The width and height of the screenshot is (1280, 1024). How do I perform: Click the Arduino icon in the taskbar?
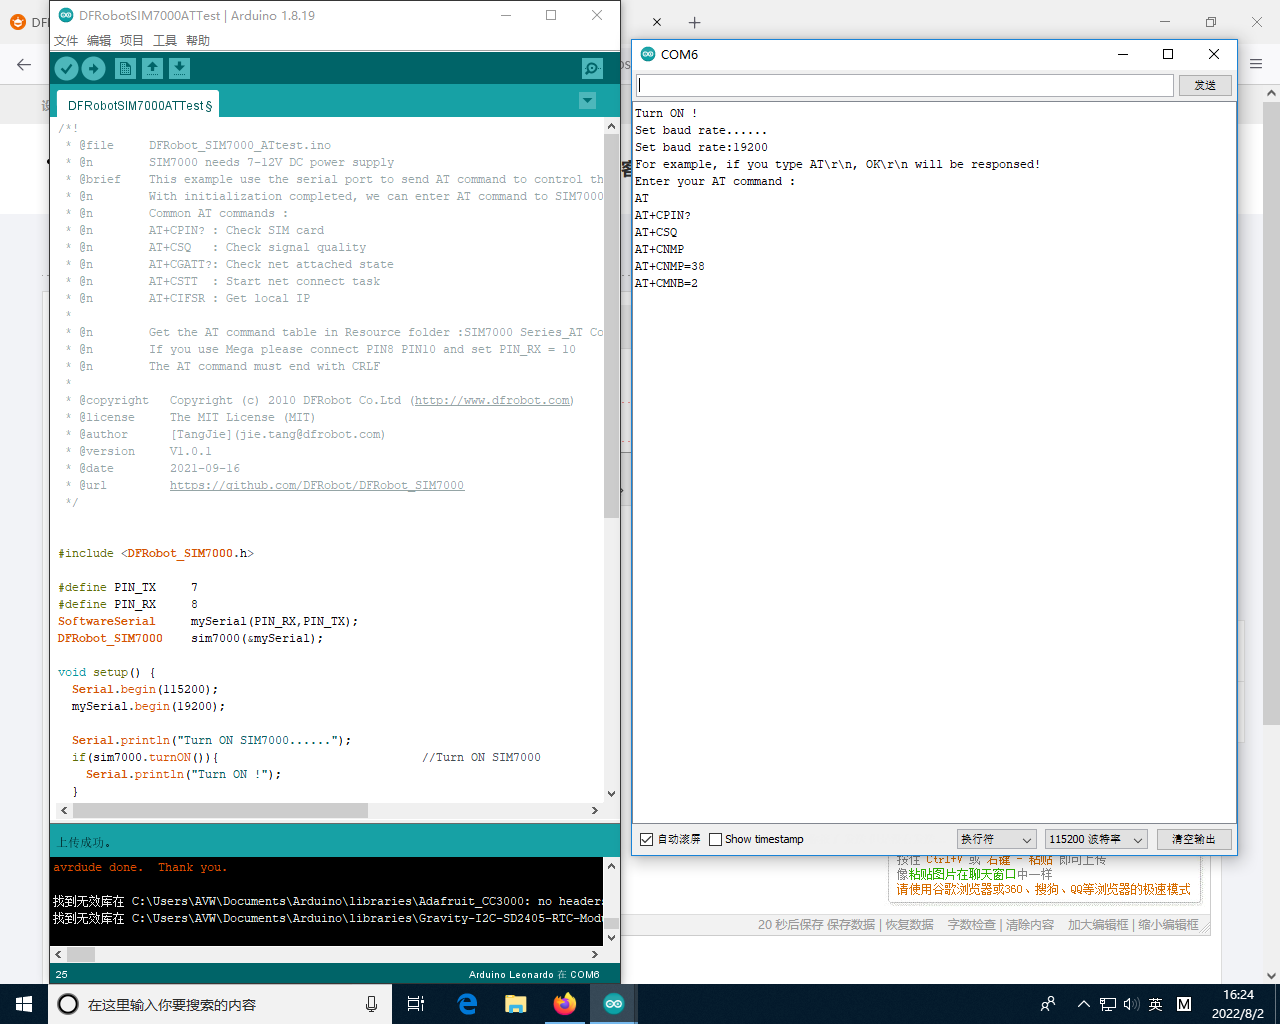pyautogui.click(x=614, y=1004)
